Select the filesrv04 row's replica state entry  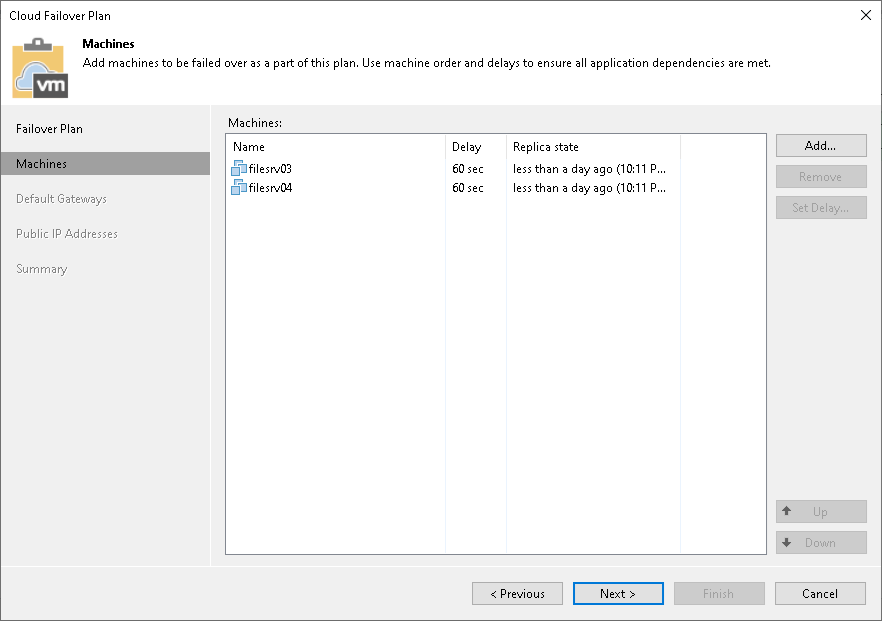pos(580,188)
